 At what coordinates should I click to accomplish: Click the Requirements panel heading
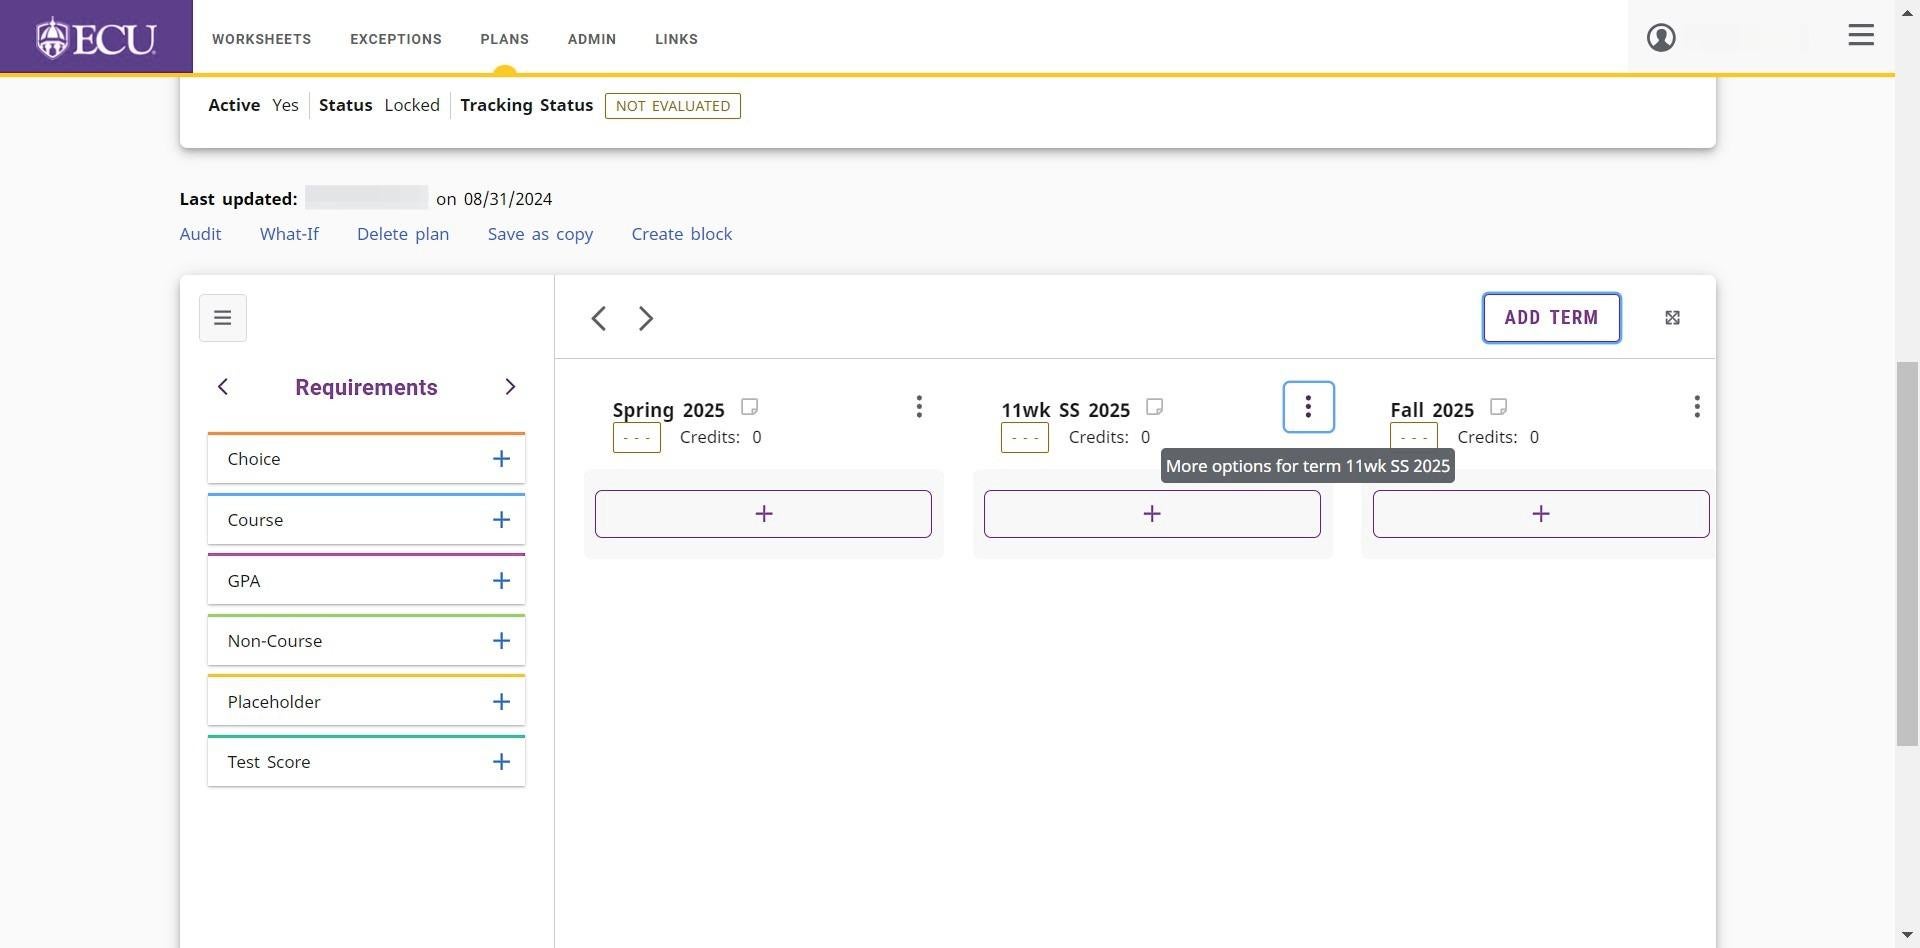[x=366, y=387]
